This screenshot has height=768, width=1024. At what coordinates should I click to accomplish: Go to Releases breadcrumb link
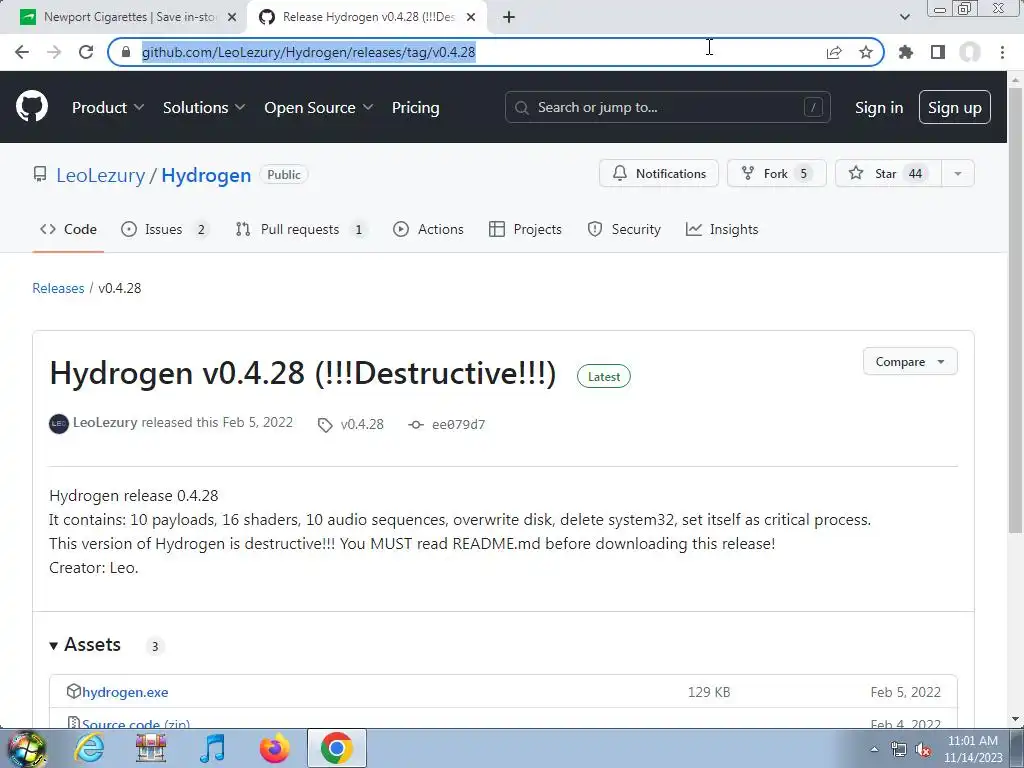pyautogui.click(x=58, y=288)
